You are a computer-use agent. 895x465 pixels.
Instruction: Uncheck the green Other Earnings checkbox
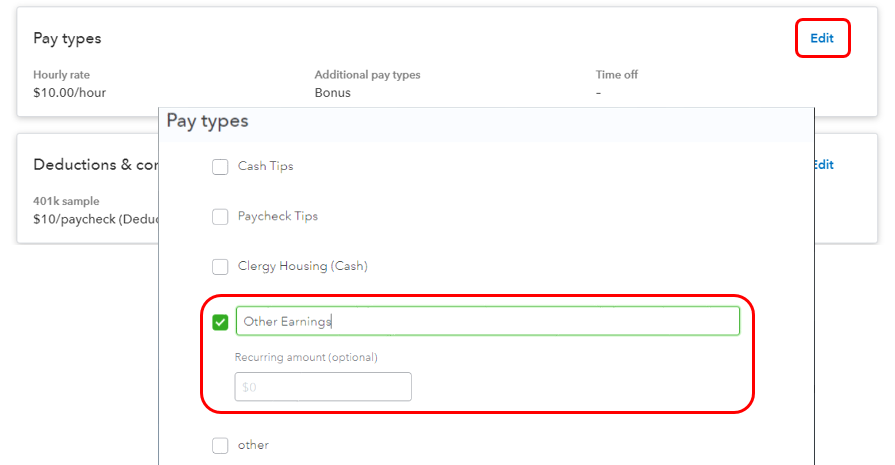[x=220, y=322]
